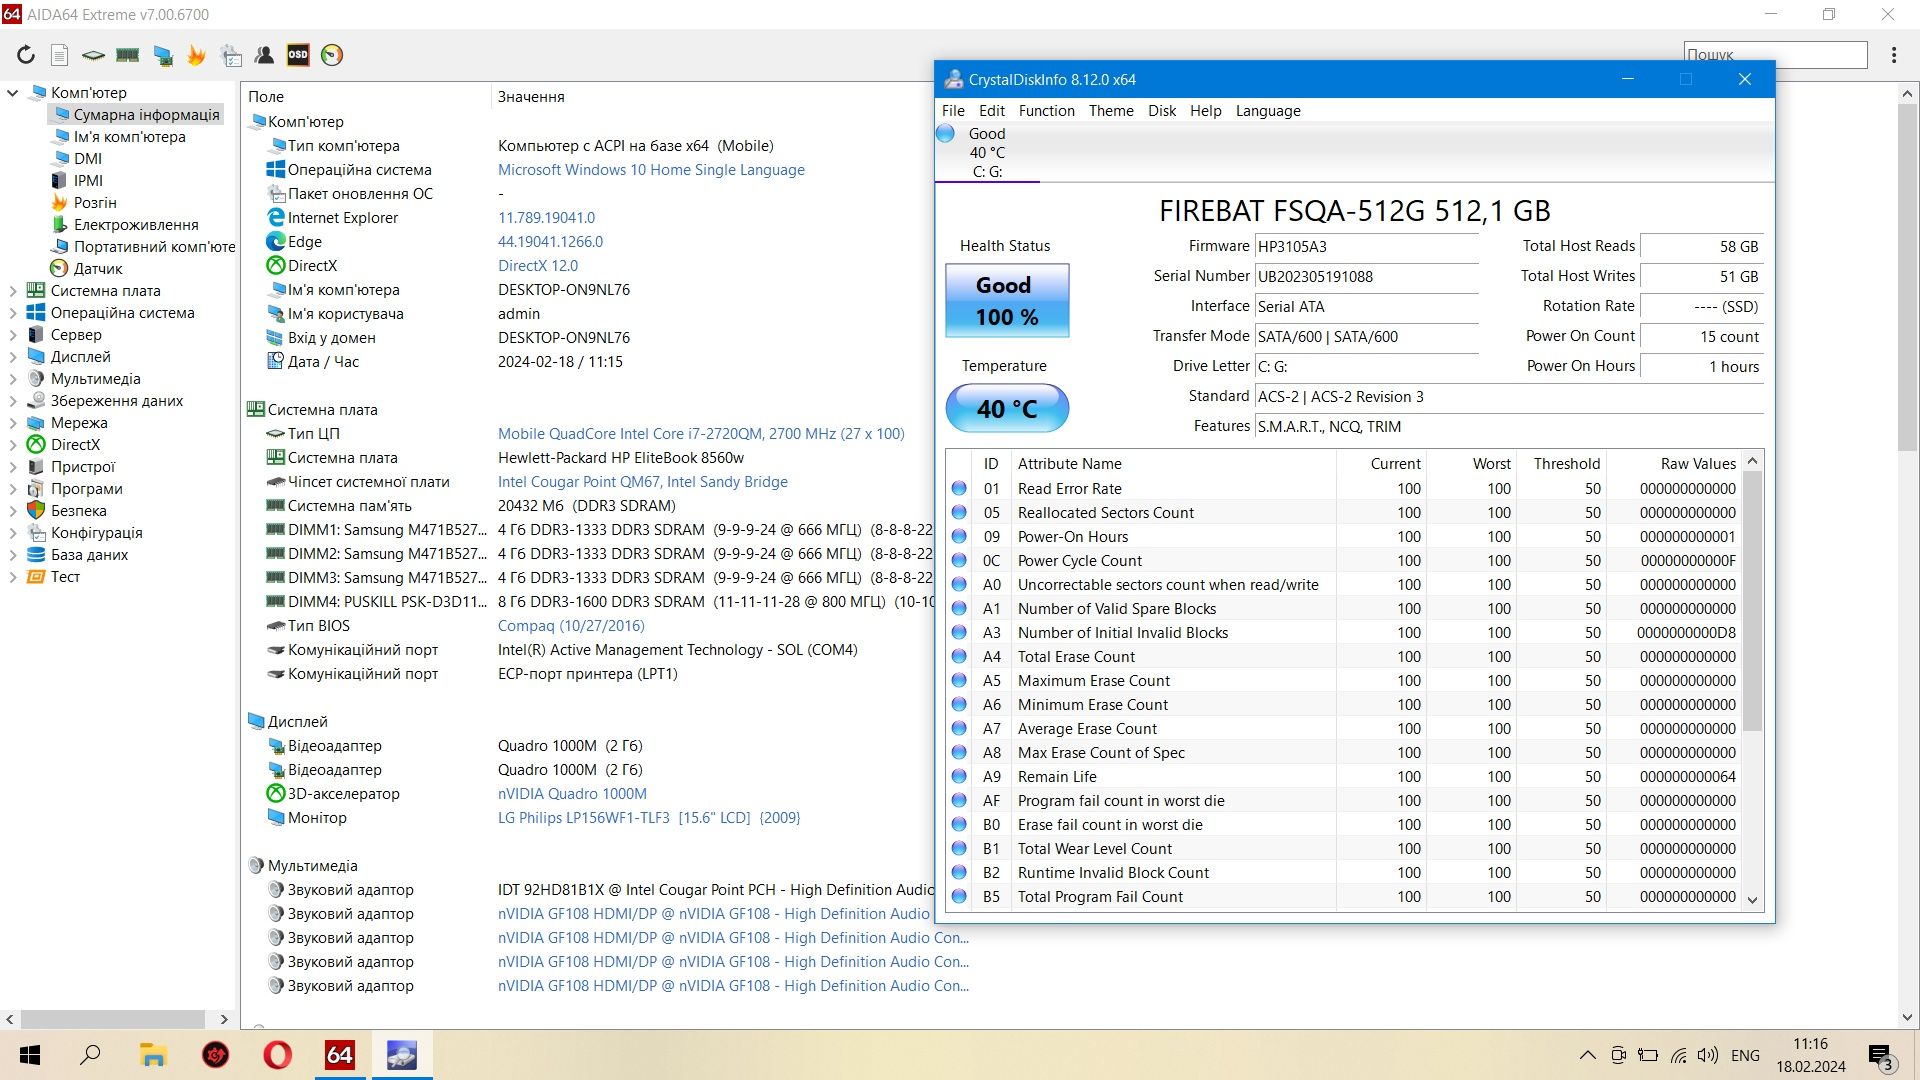Open the DirectX 12.0 link
The height and width of the screenshot is (1080, 1920).
coord(538,265)
